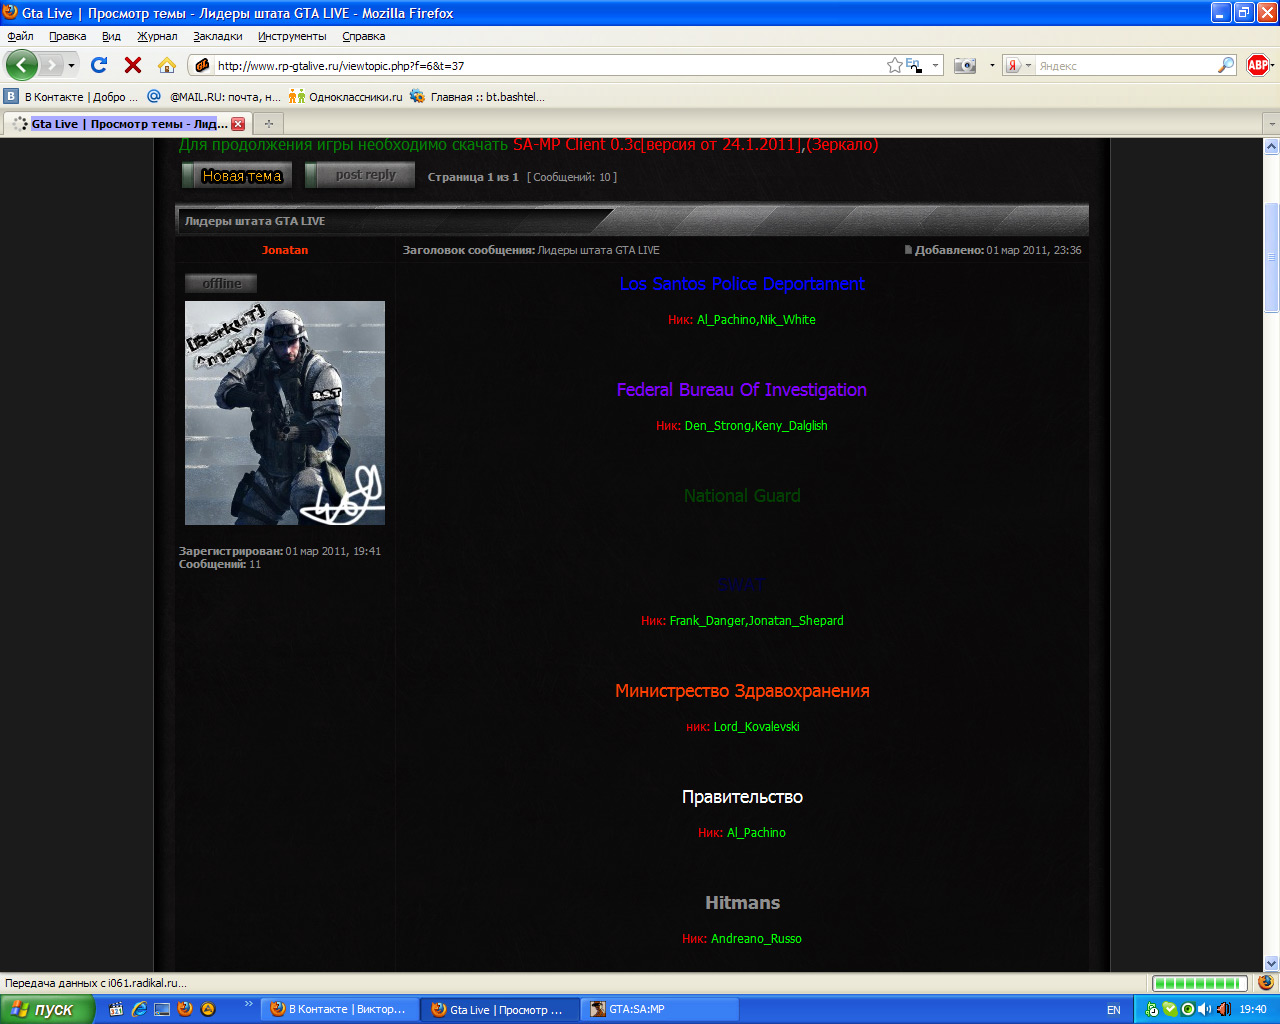Go to the Home page icon

pos(167,65)
